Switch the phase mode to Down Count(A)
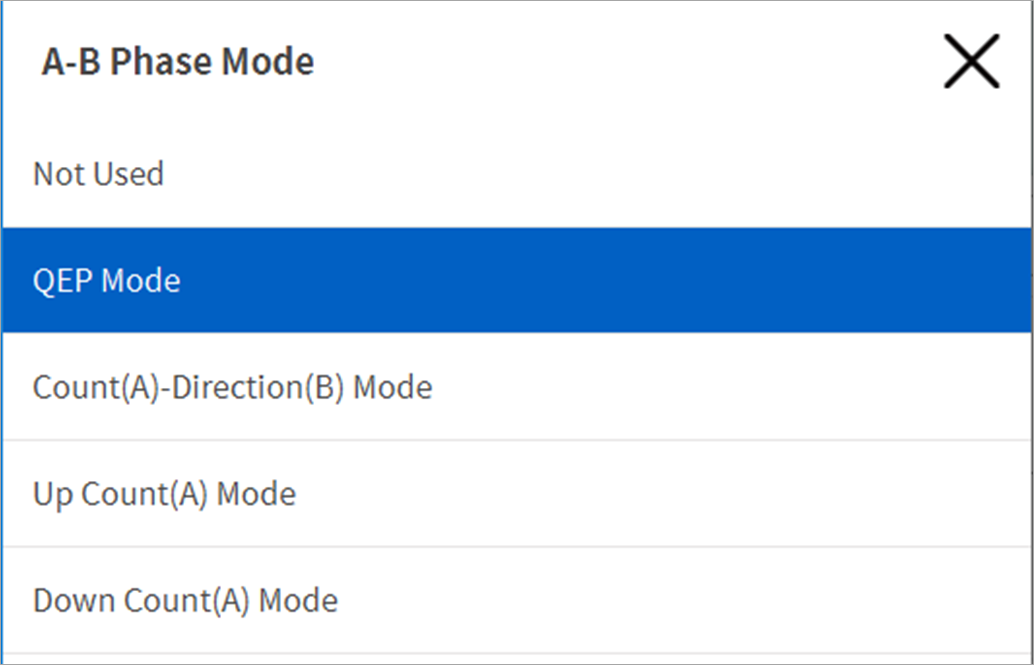Screen dimensions: 1034x665 click(185, 600)
